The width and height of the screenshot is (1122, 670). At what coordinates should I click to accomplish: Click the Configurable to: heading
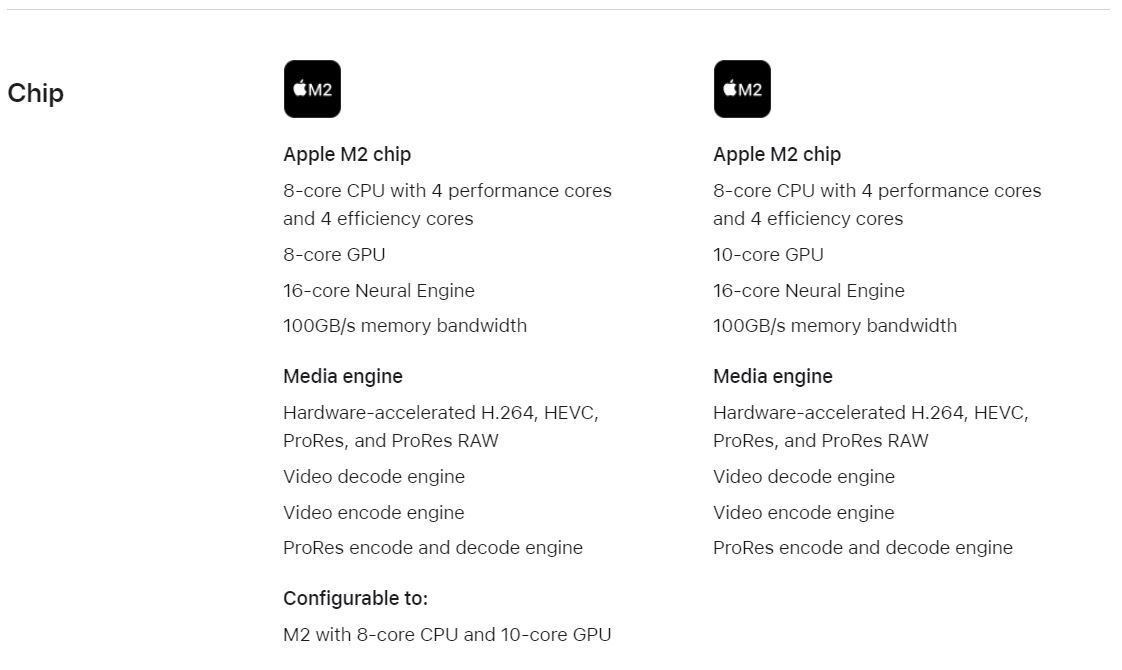click(356, 598)
